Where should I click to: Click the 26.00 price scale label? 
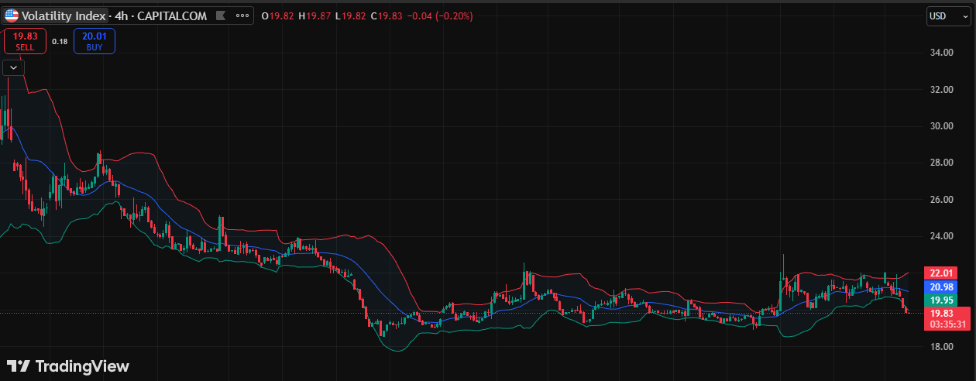click(x=941, y=199)
